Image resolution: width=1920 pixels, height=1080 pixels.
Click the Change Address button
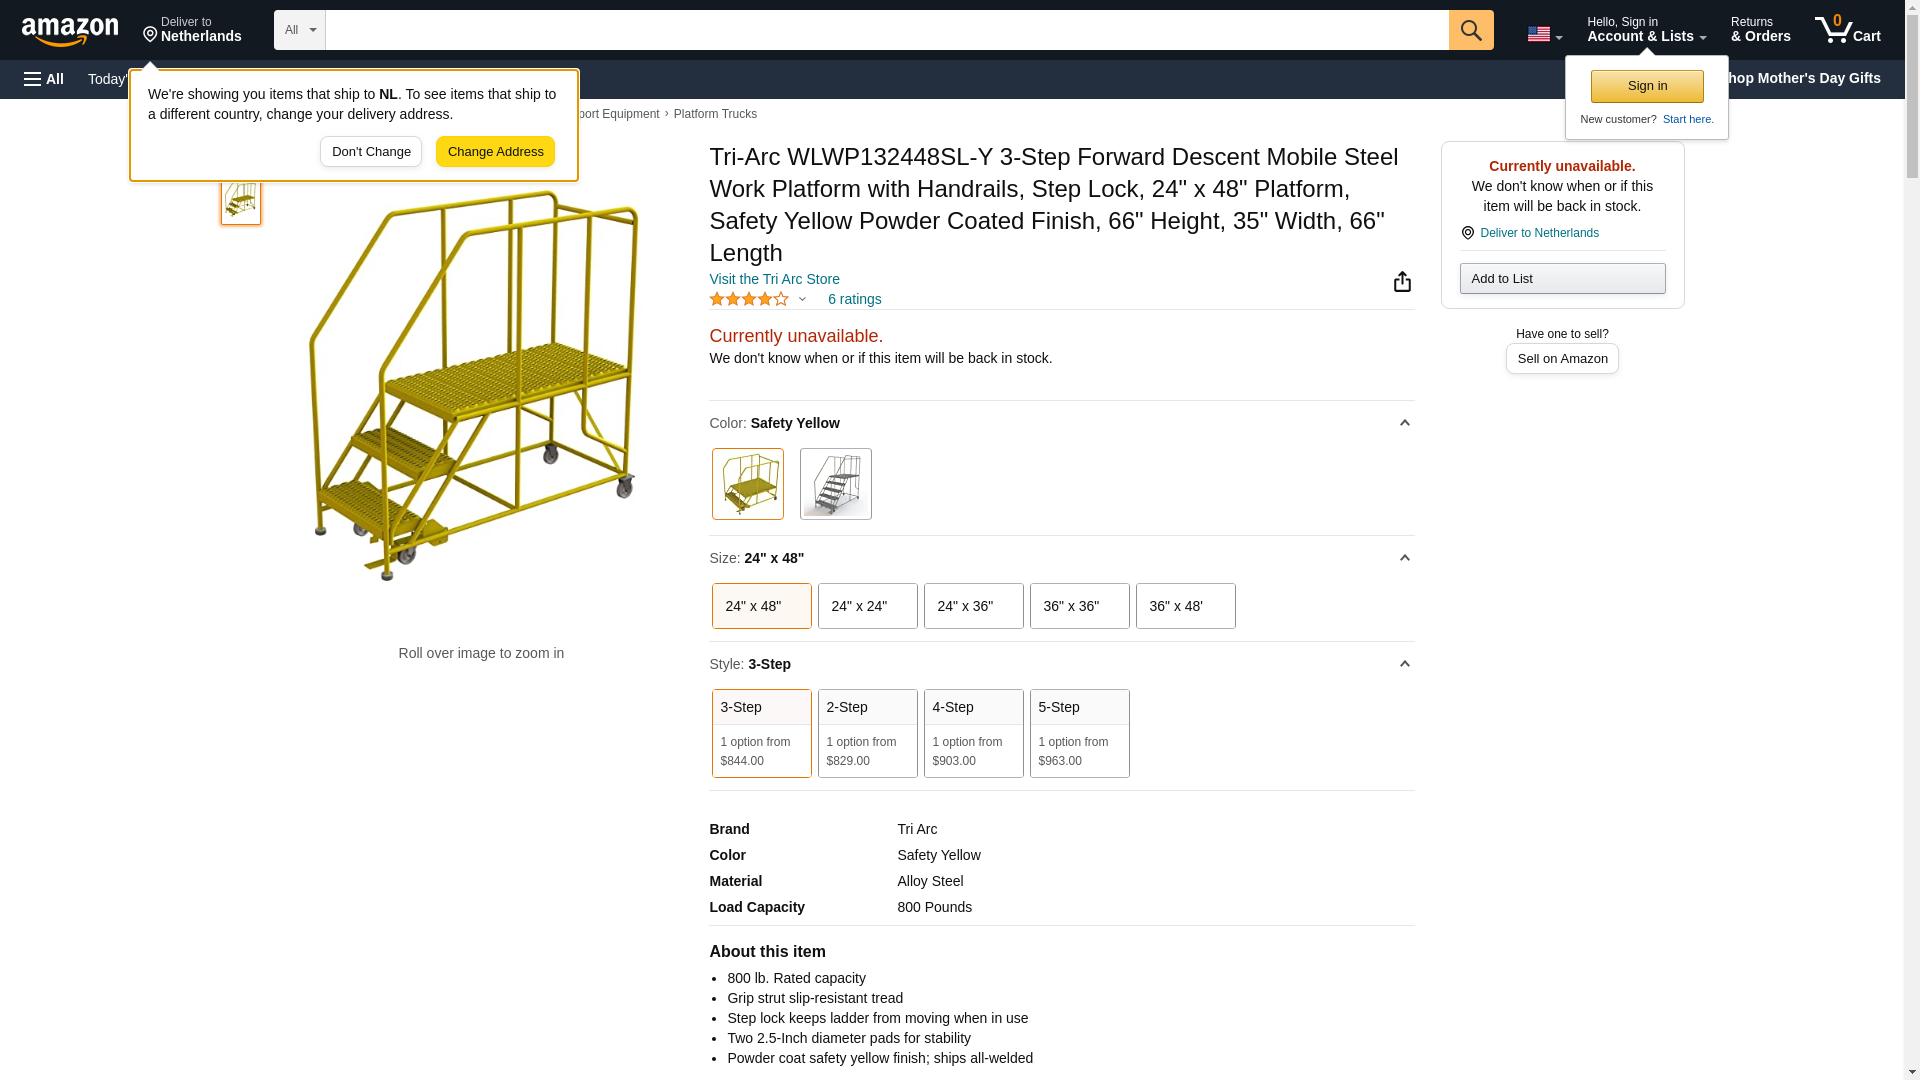tap(495, 152)
